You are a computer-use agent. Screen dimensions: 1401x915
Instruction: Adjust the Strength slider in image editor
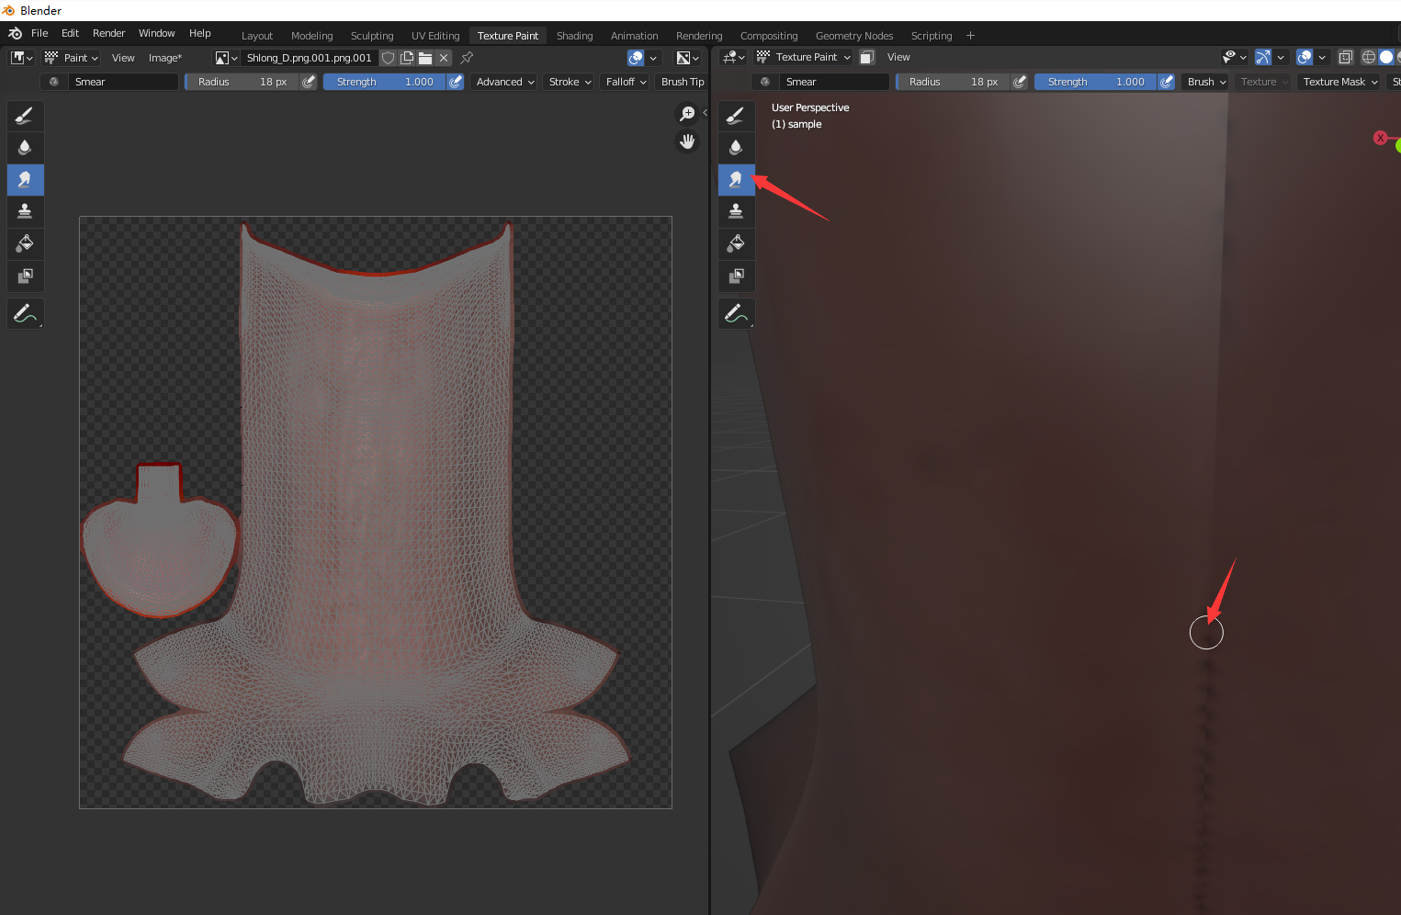point(385,82)
